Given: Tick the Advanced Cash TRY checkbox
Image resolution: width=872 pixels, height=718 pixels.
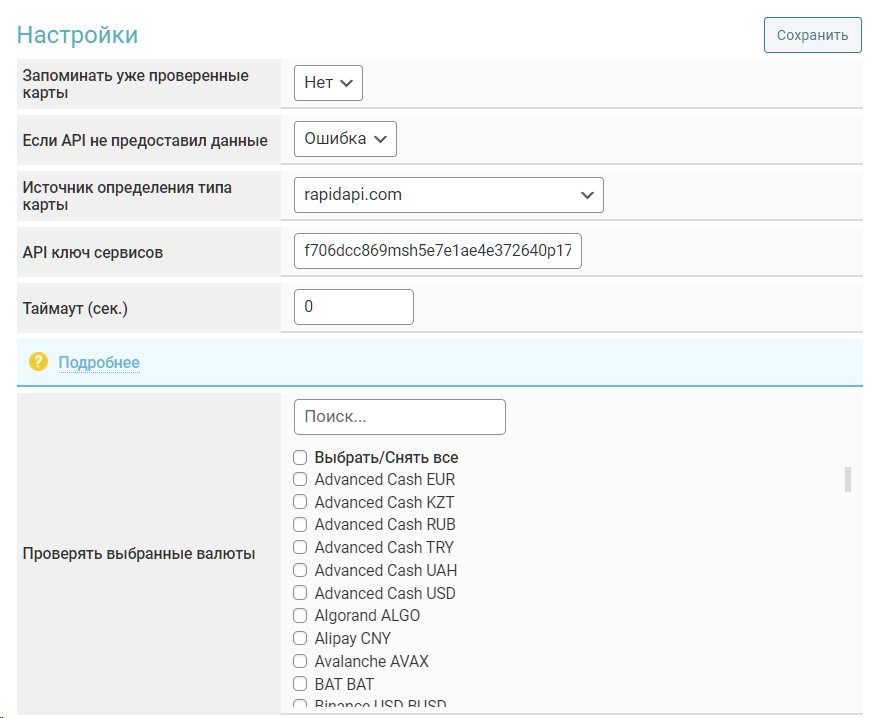Looking at the screenshot, I should [x=300, y=547].
